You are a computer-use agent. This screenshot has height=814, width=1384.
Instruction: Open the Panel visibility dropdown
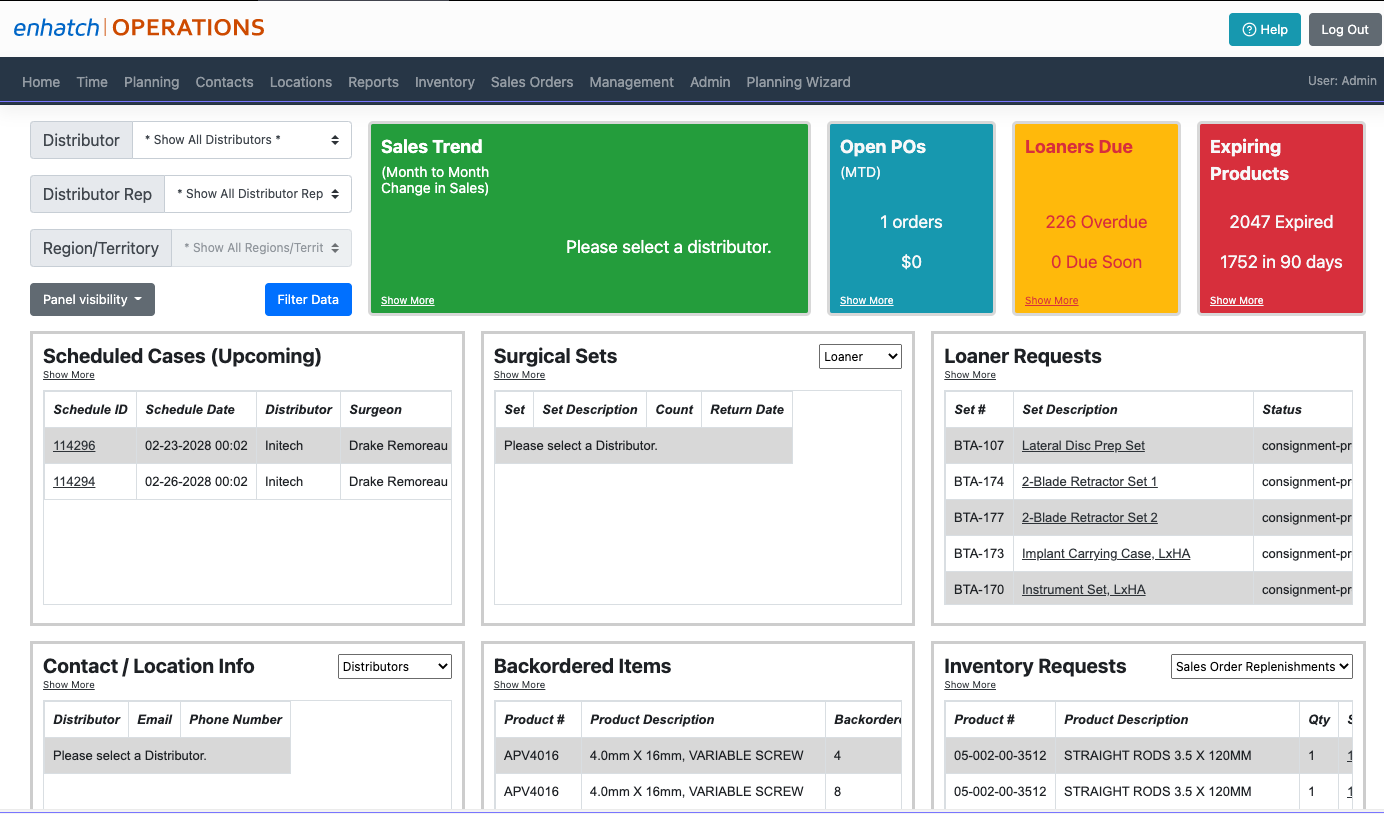click(x=92, y=299)
